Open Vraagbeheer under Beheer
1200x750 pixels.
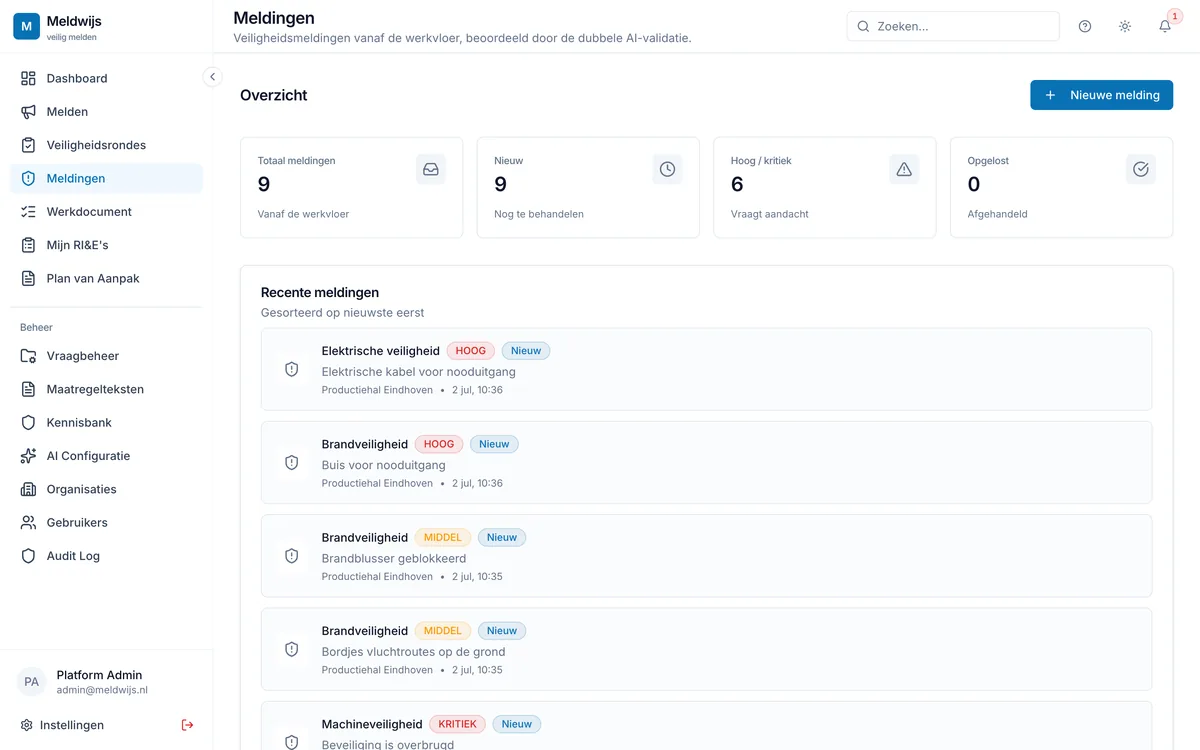tap(106, 356)
